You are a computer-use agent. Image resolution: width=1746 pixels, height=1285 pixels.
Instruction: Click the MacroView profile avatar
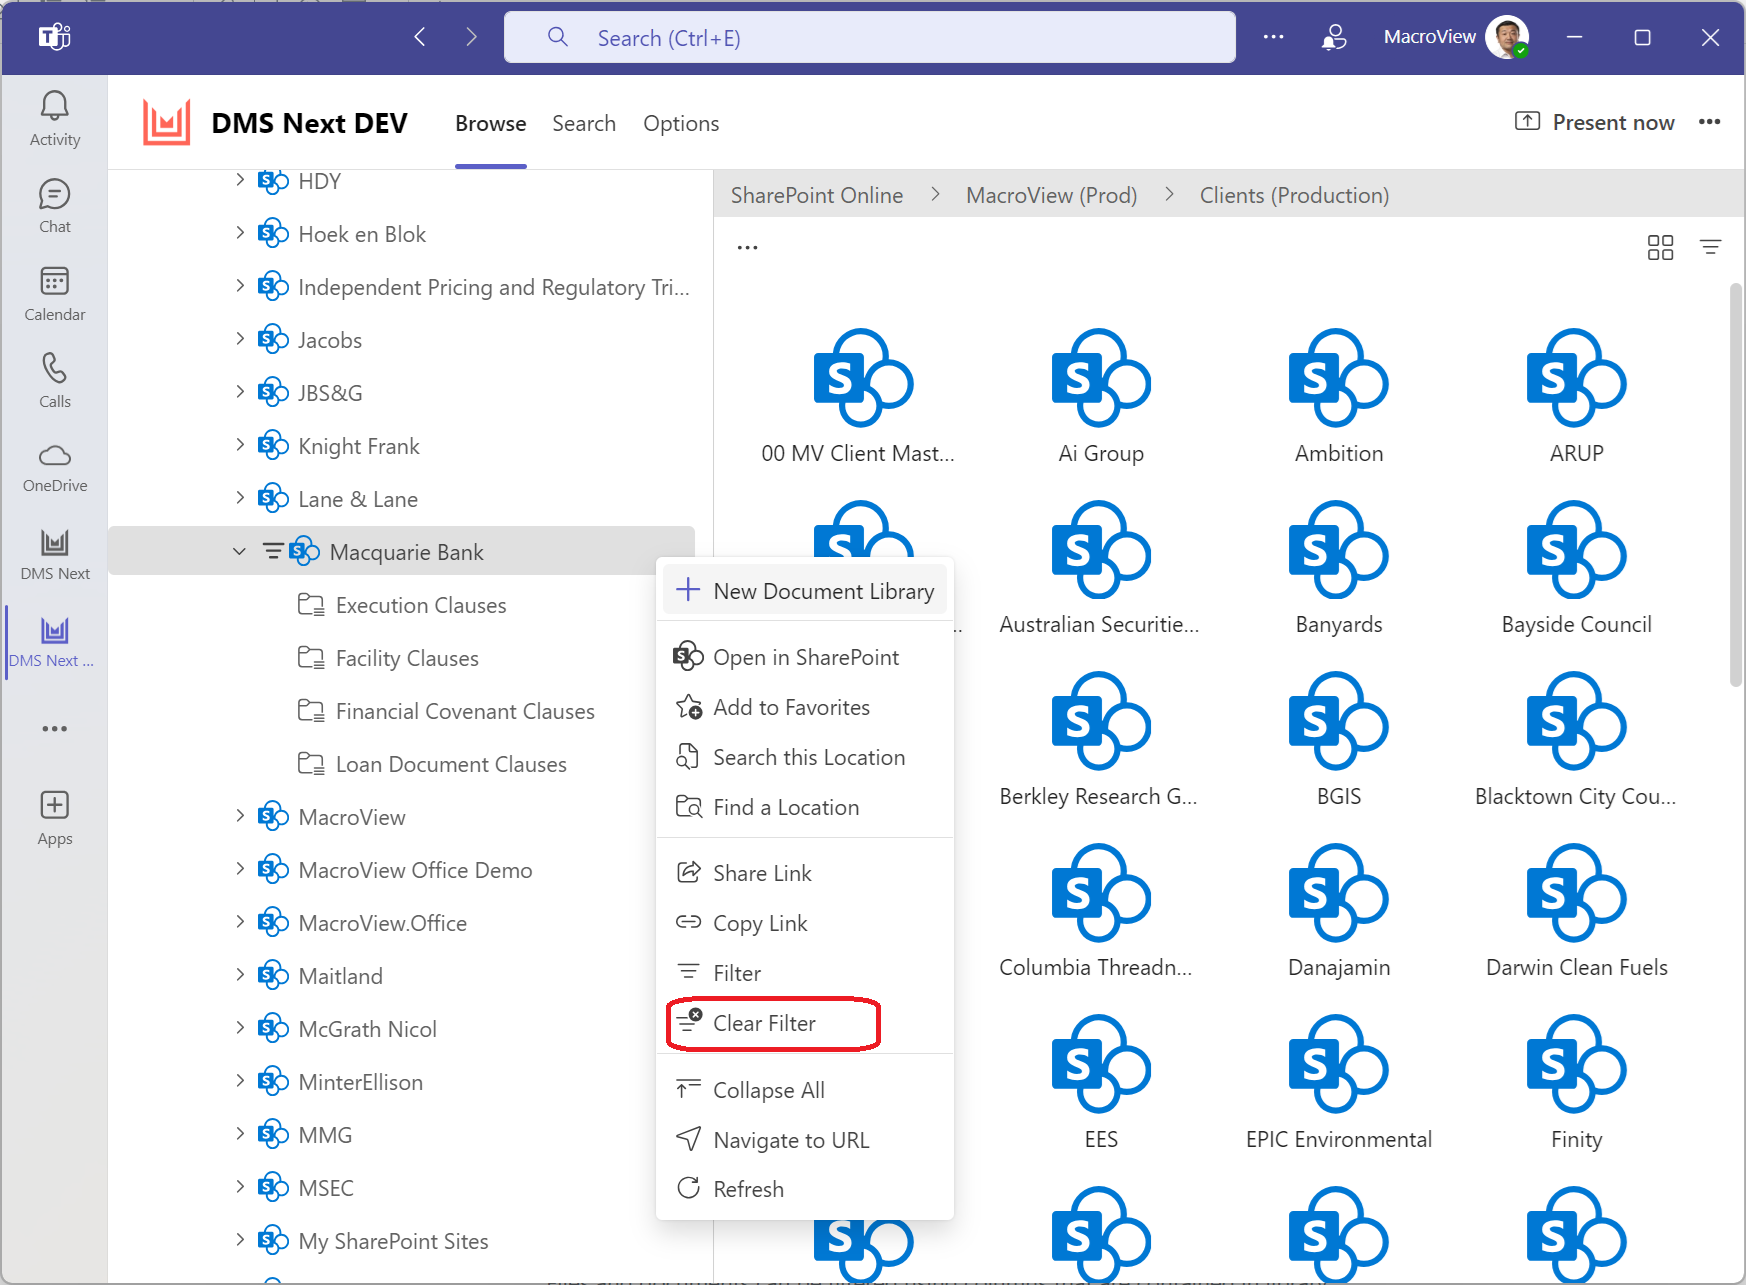[1507, 37]
